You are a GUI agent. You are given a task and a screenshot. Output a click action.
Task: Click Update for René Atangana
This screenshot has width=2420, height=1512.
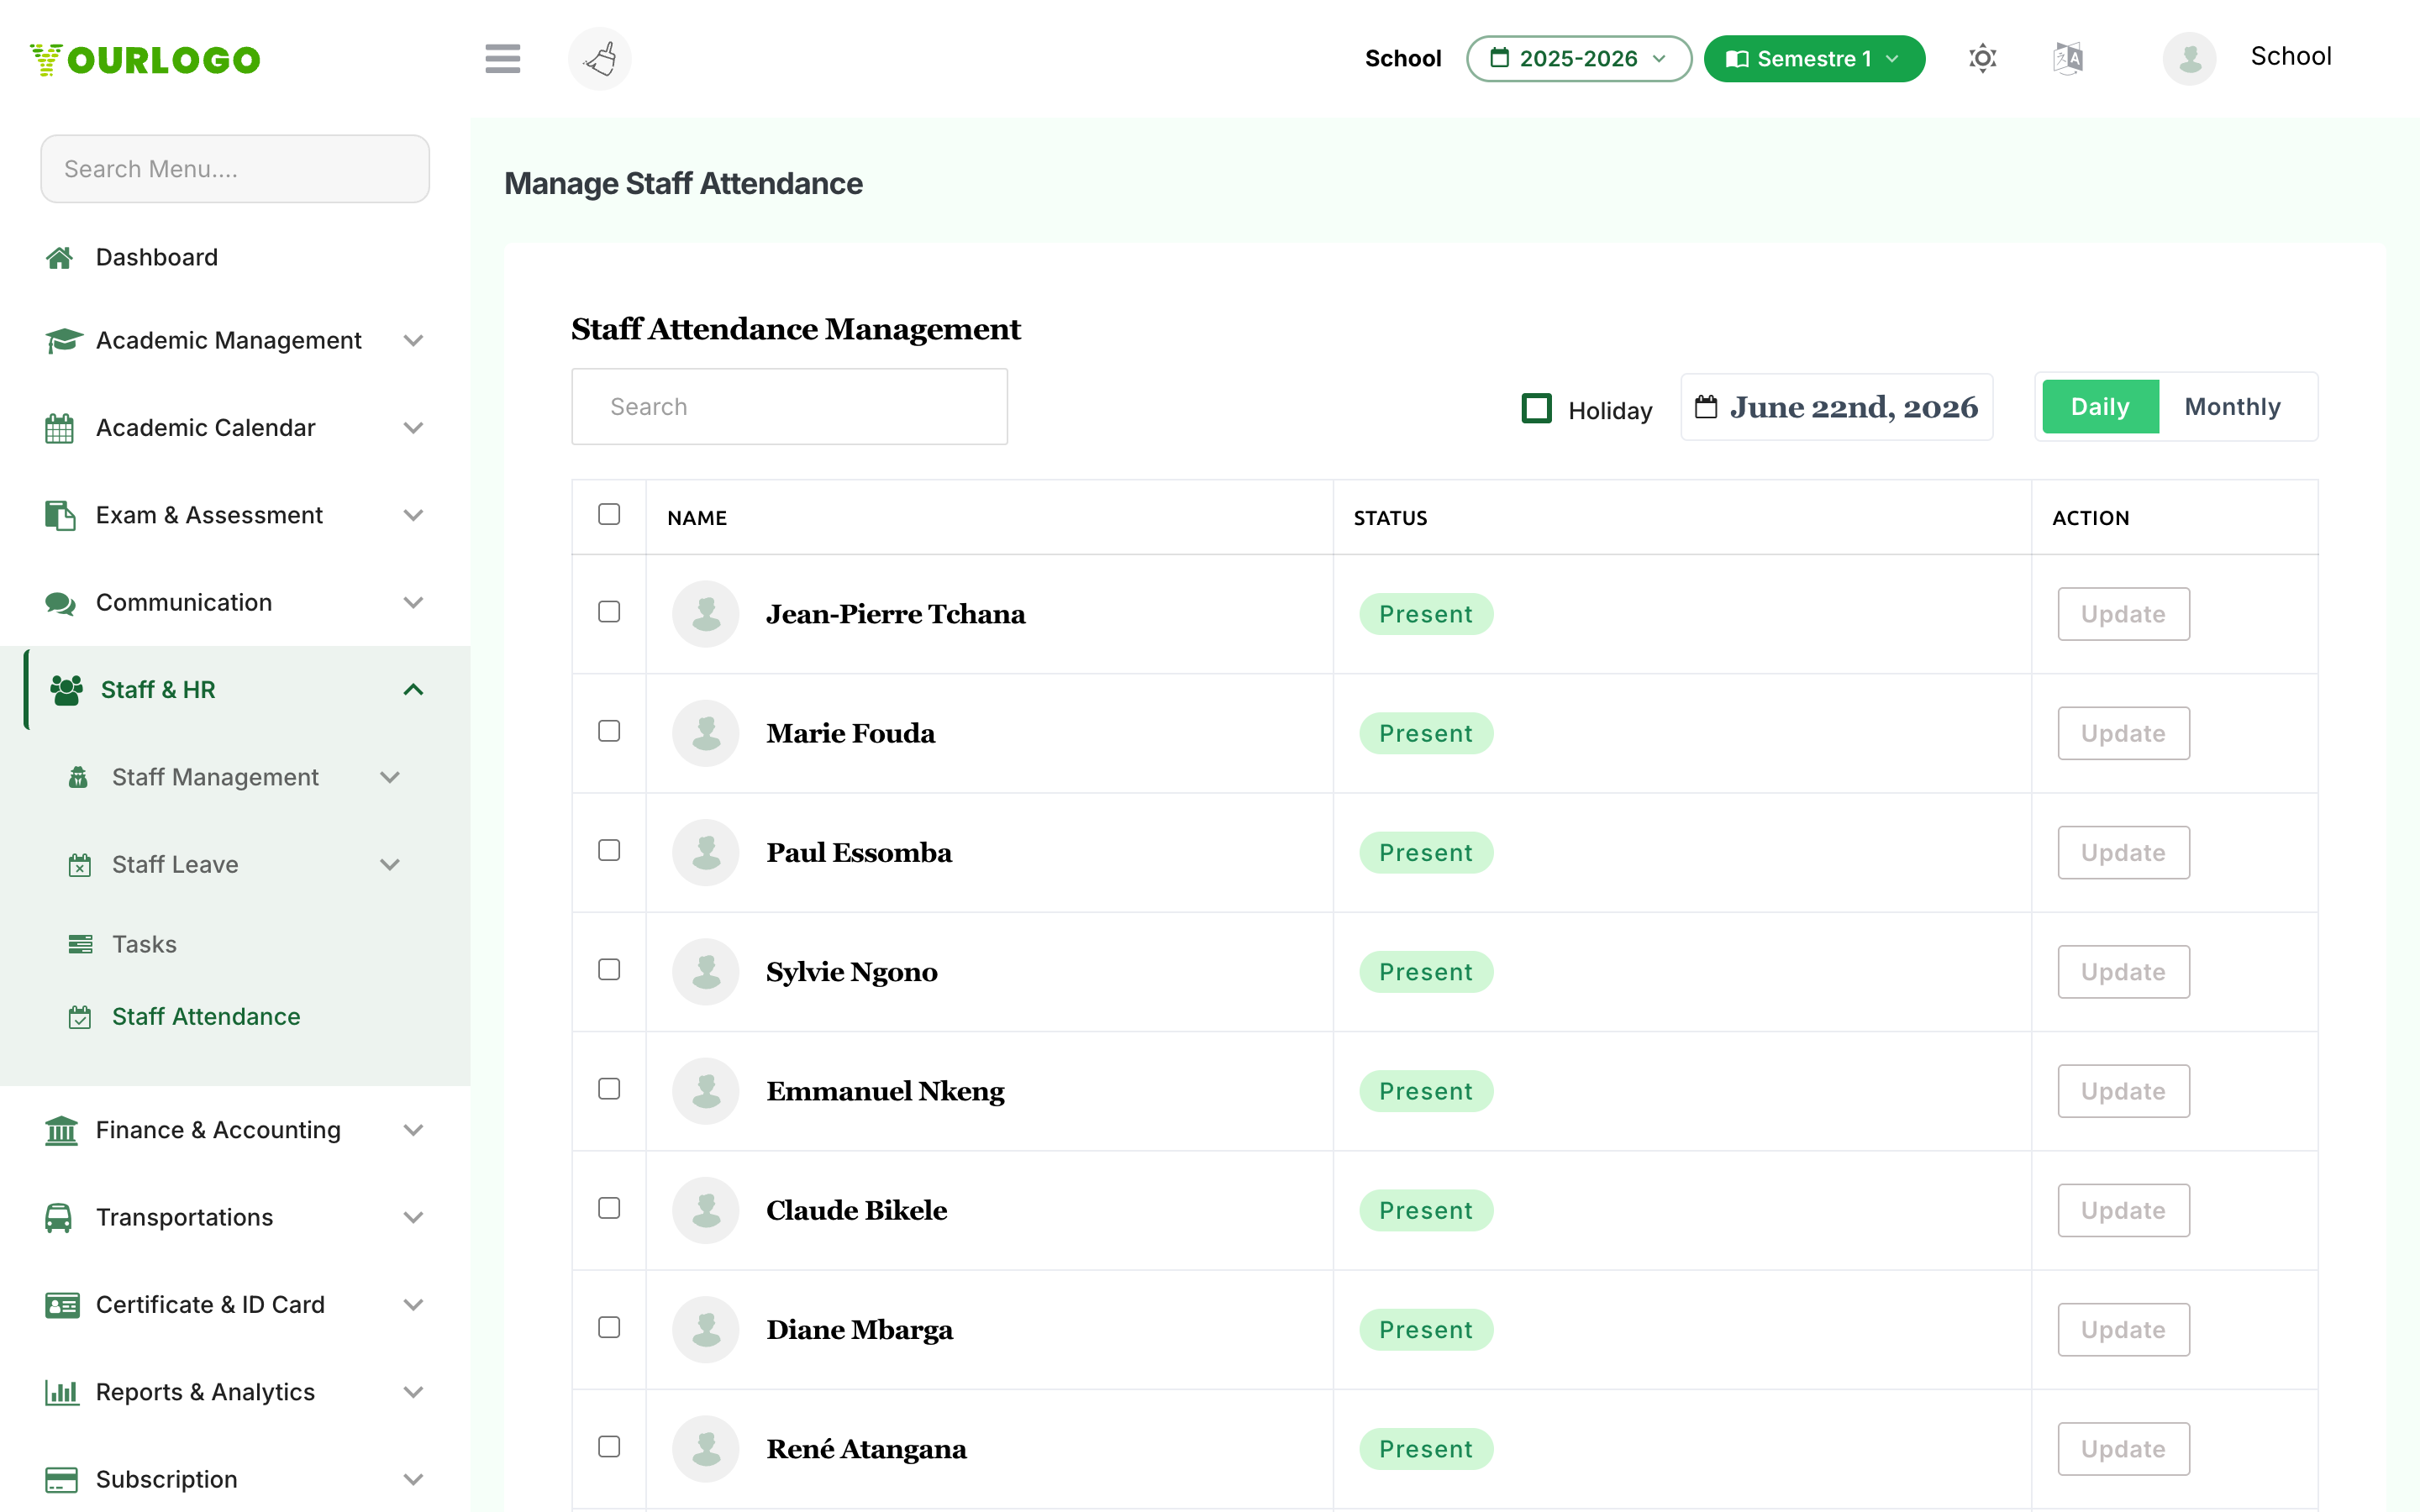[2123, 1449]
